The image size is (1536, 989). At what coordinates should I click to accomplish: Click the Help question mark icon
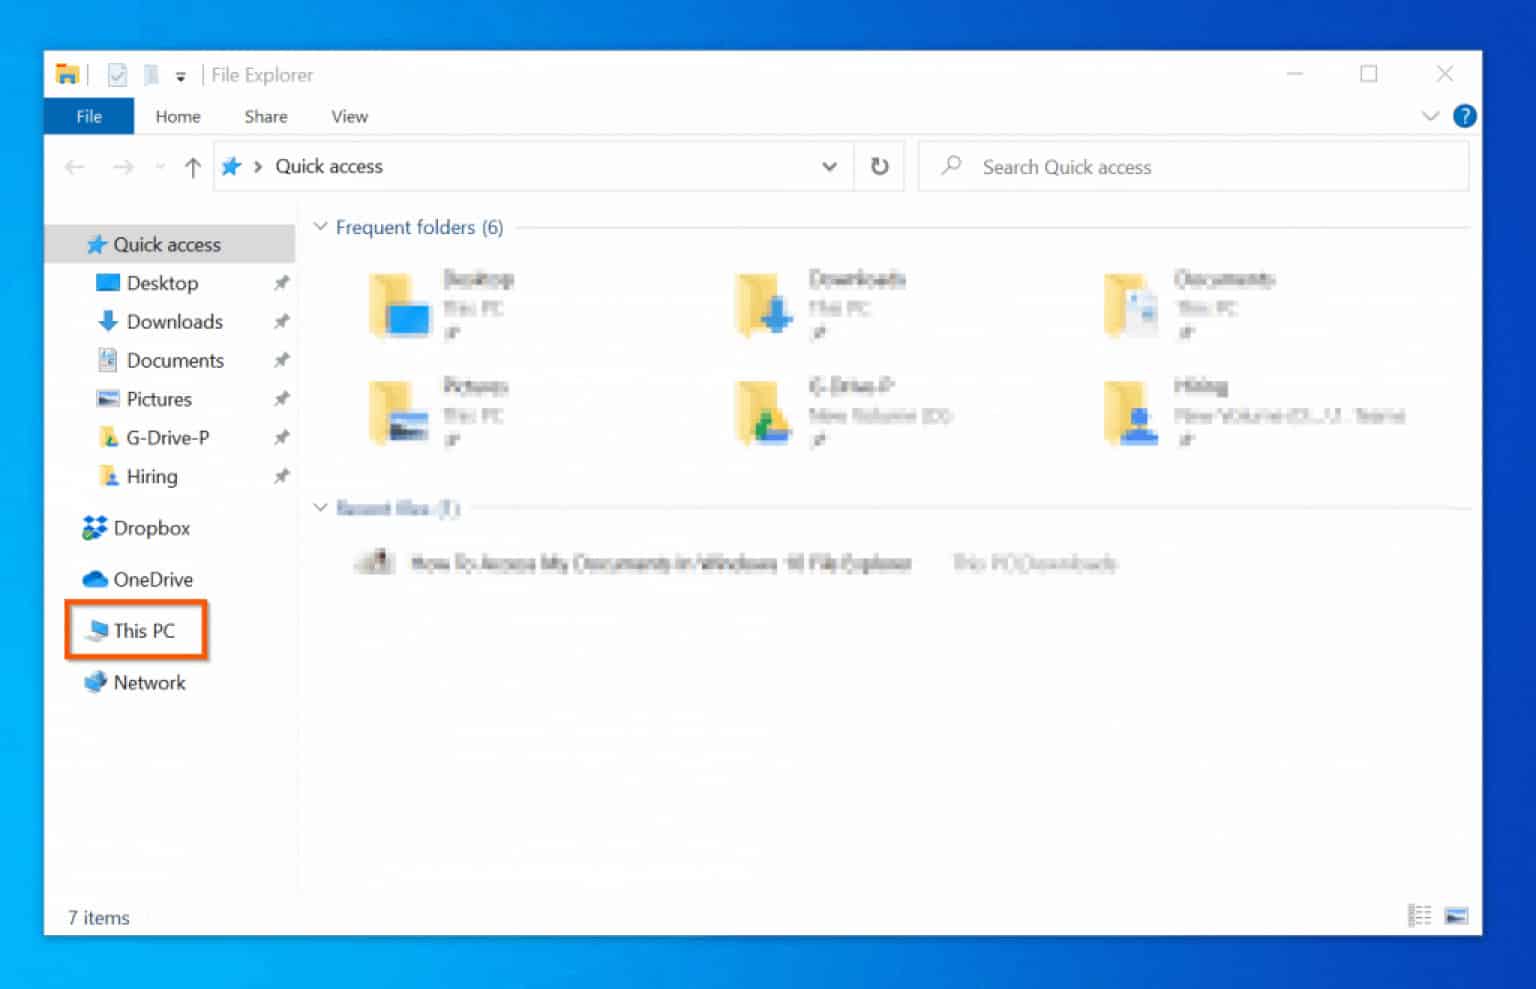[1464, 116]
